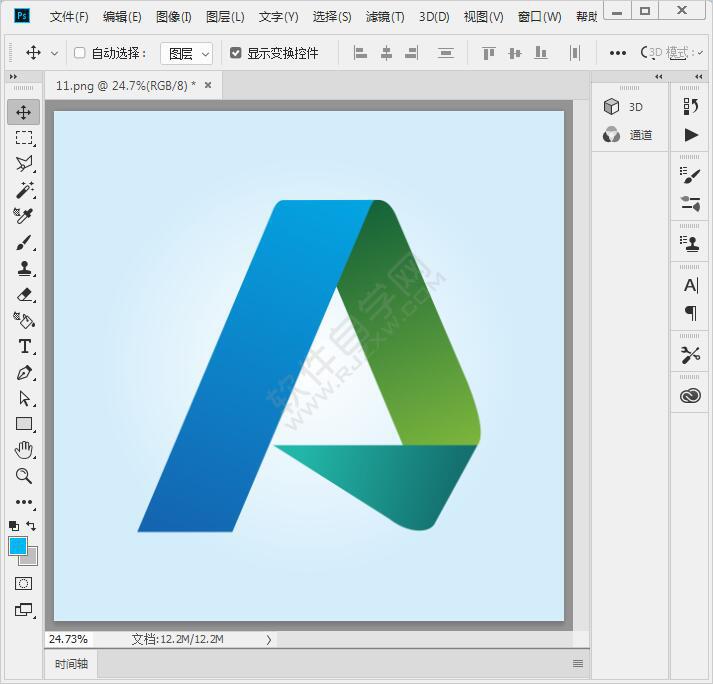Open the 文件(F) menu

point(69,17)
